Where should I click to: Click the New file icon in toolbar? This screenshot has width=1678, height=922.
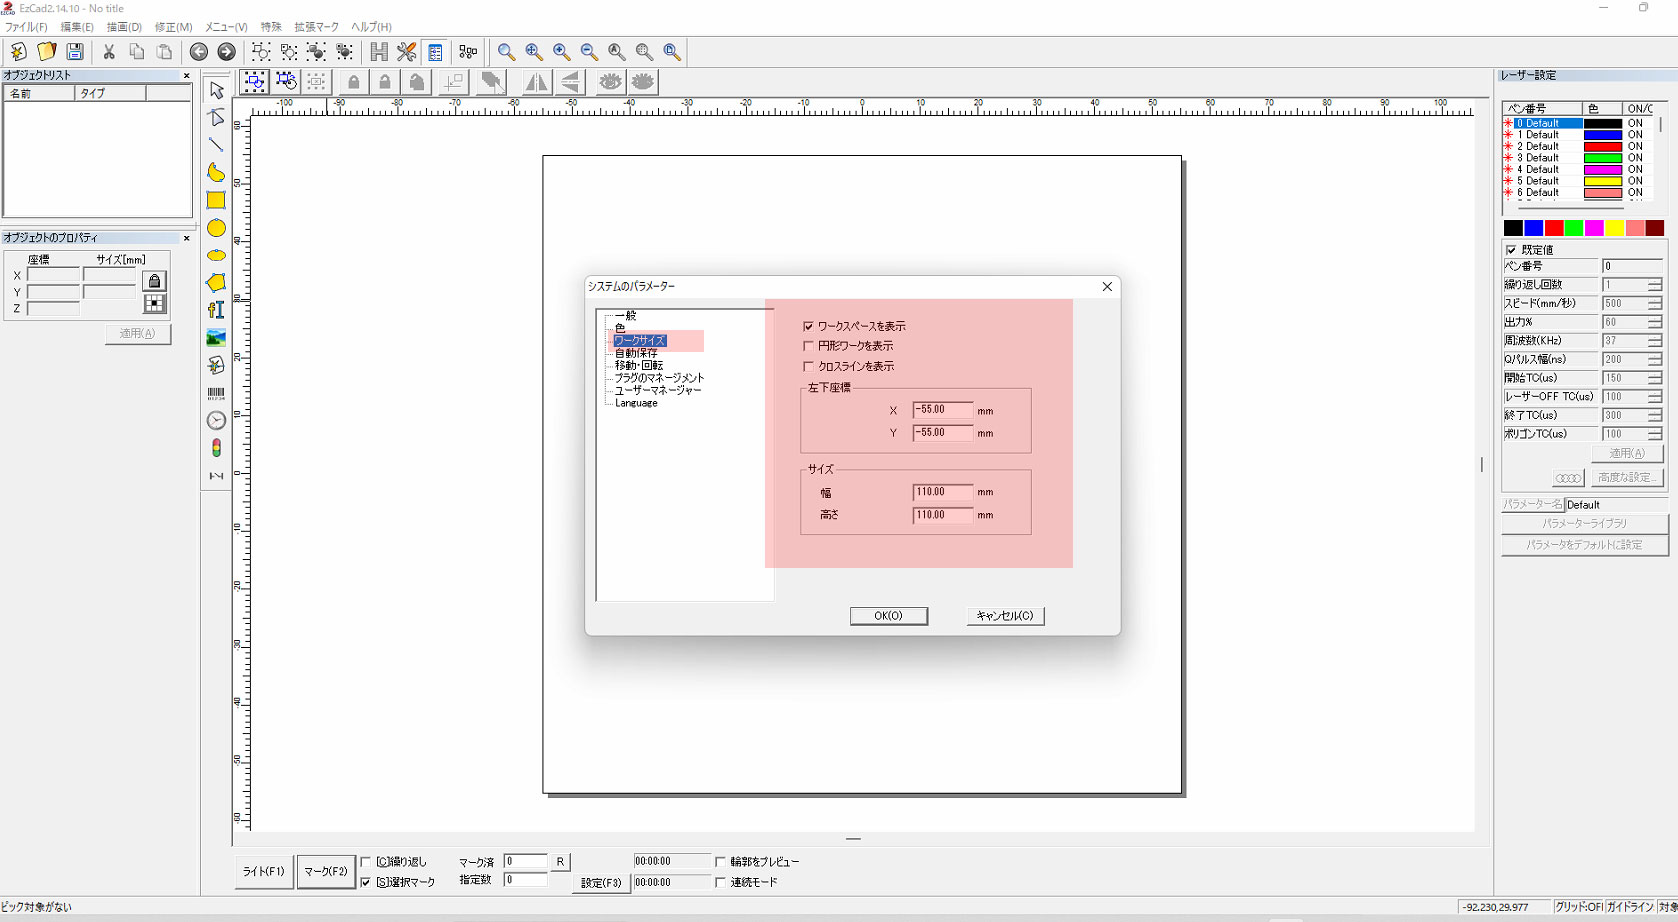pyautogui.click(x=18, y=52)
